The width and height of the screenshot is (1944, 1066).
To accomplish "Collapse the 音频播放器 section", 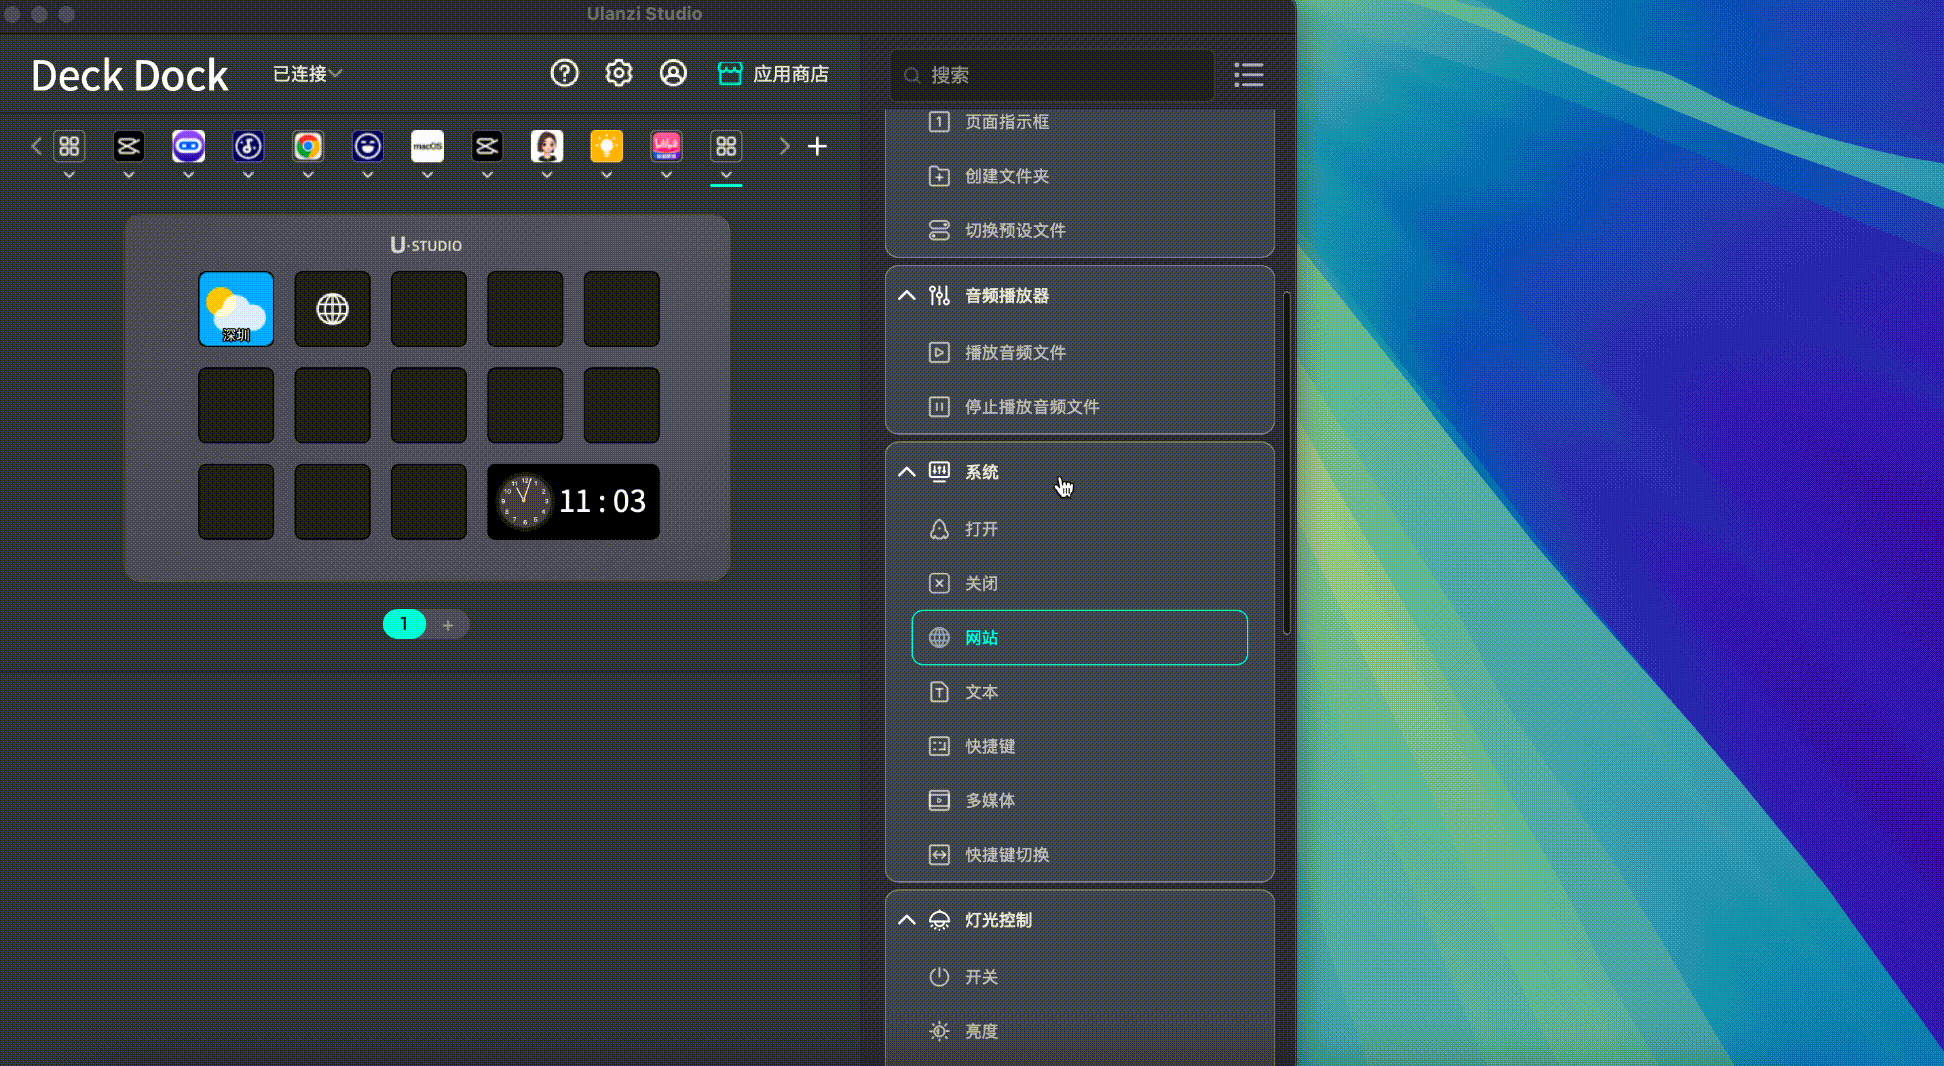I will click(x=906, y=296).
